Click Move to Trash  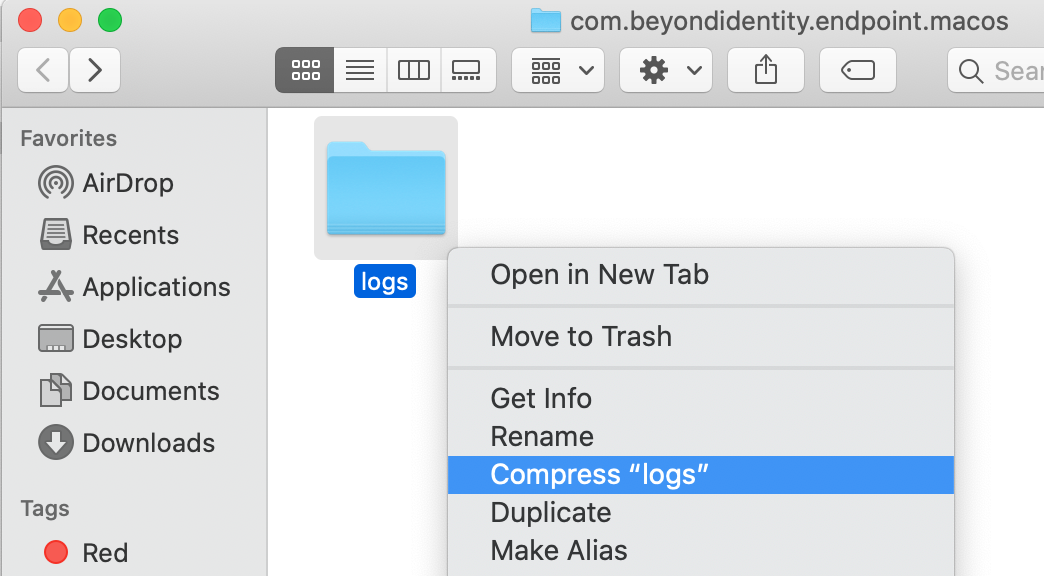pyautogui.click(x=581, y=337)
